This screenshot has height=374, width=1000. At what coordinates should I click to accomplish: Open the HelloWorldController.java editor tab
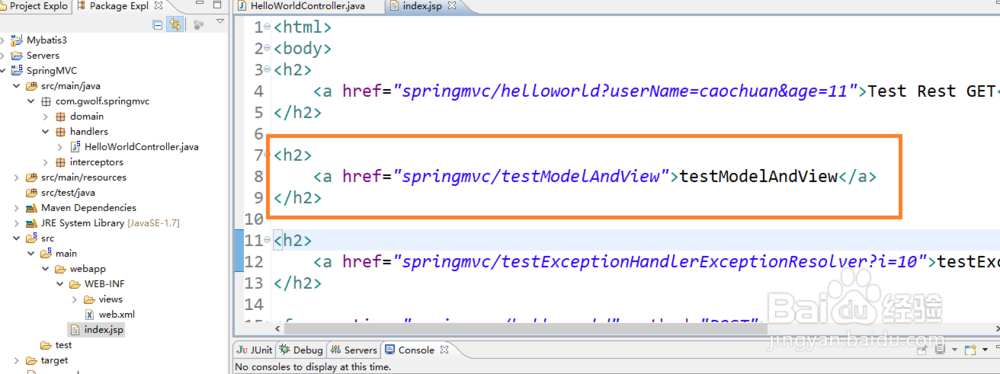309,6
